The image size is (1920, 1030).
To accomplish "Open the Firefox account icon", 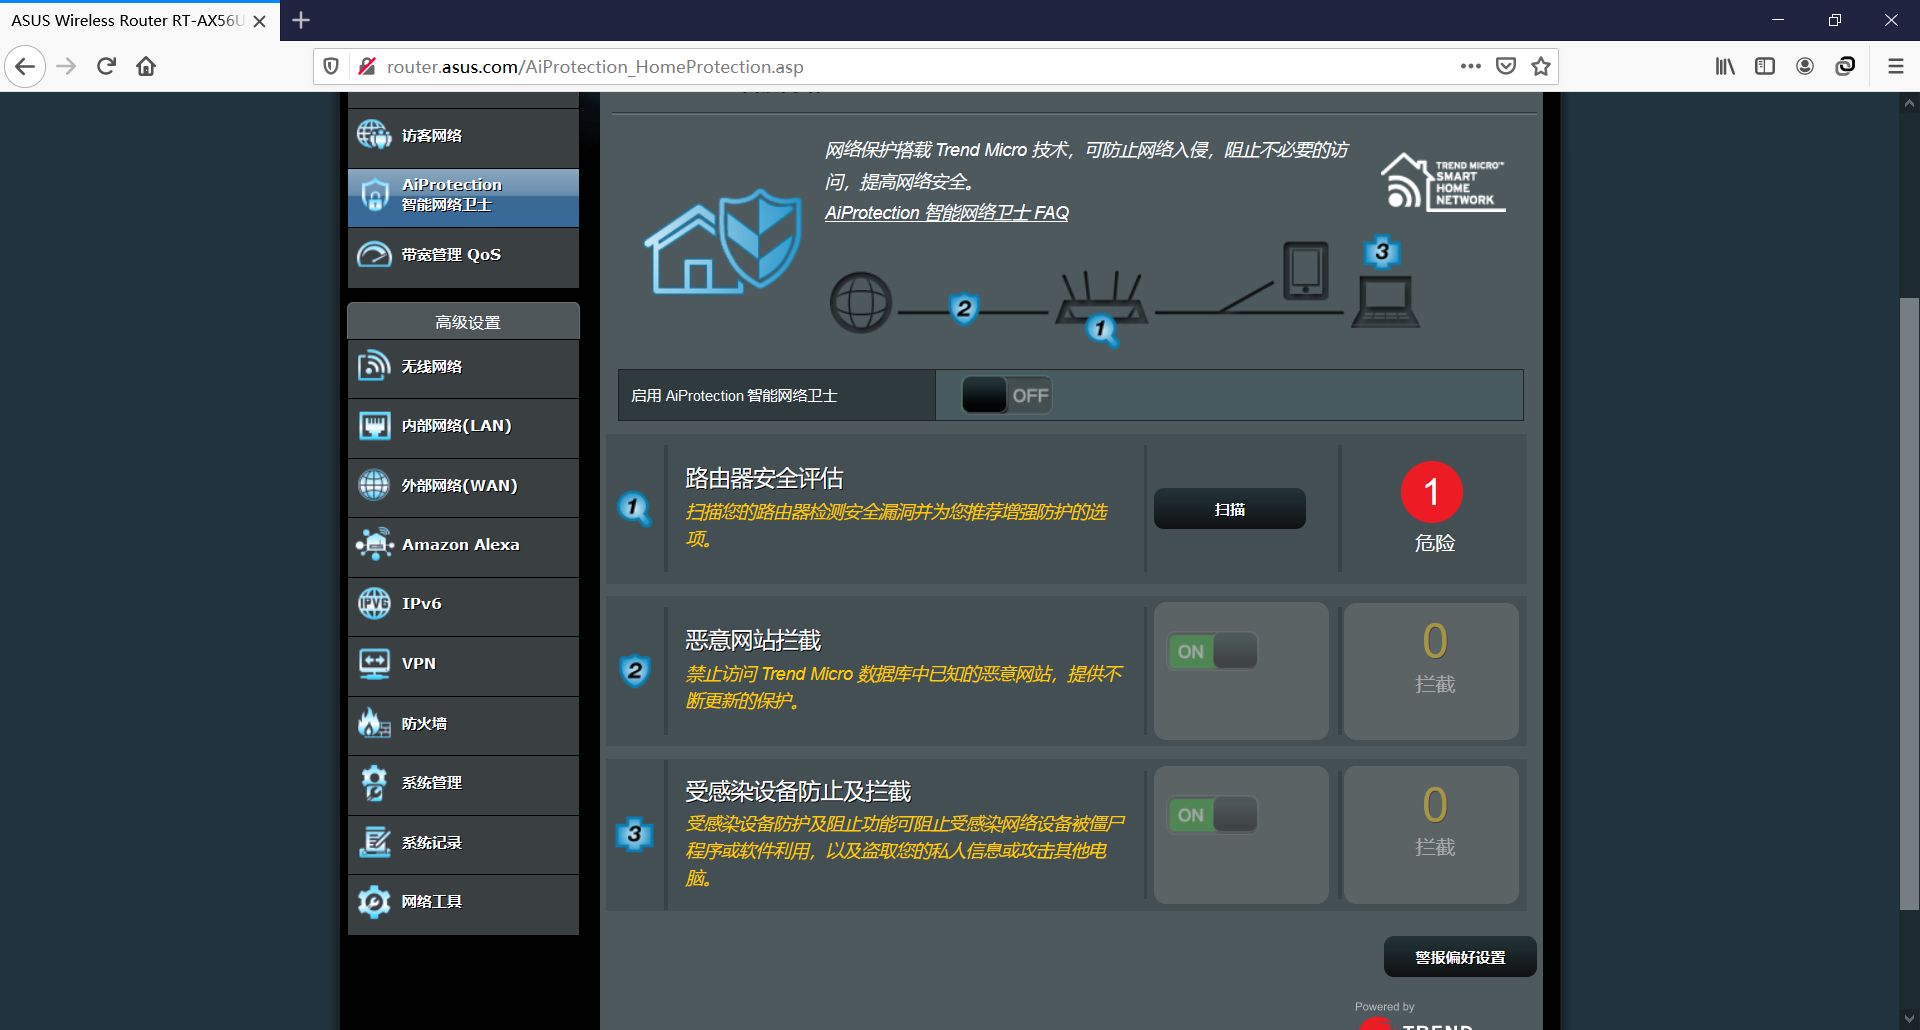I will 1805,66.
